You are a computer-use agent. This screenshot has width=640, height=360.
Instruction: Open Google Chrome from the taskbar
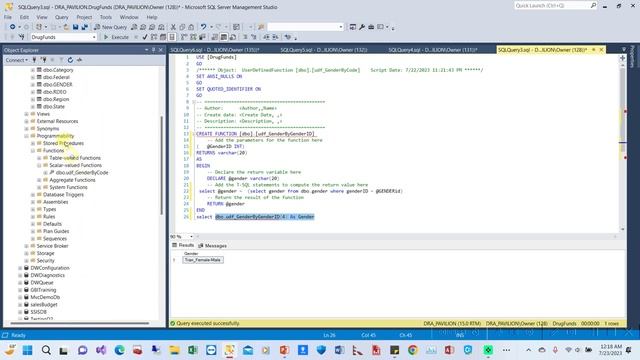[x=413, y=350]
